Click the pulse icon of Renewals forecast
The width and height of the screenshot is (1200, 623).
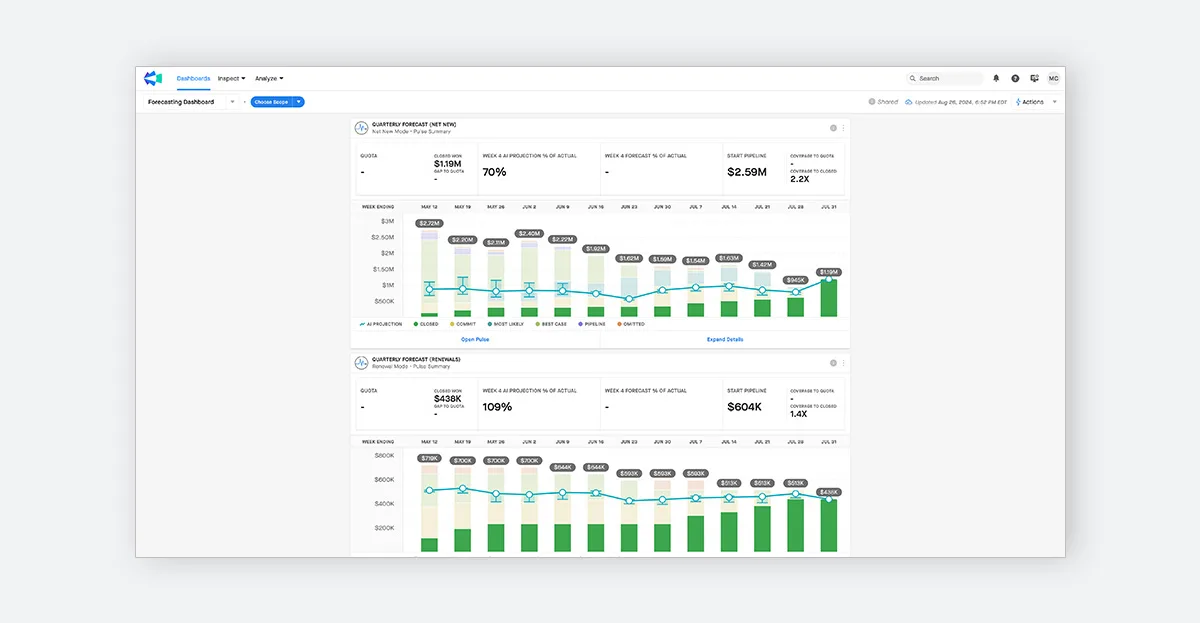click(361, 363)
